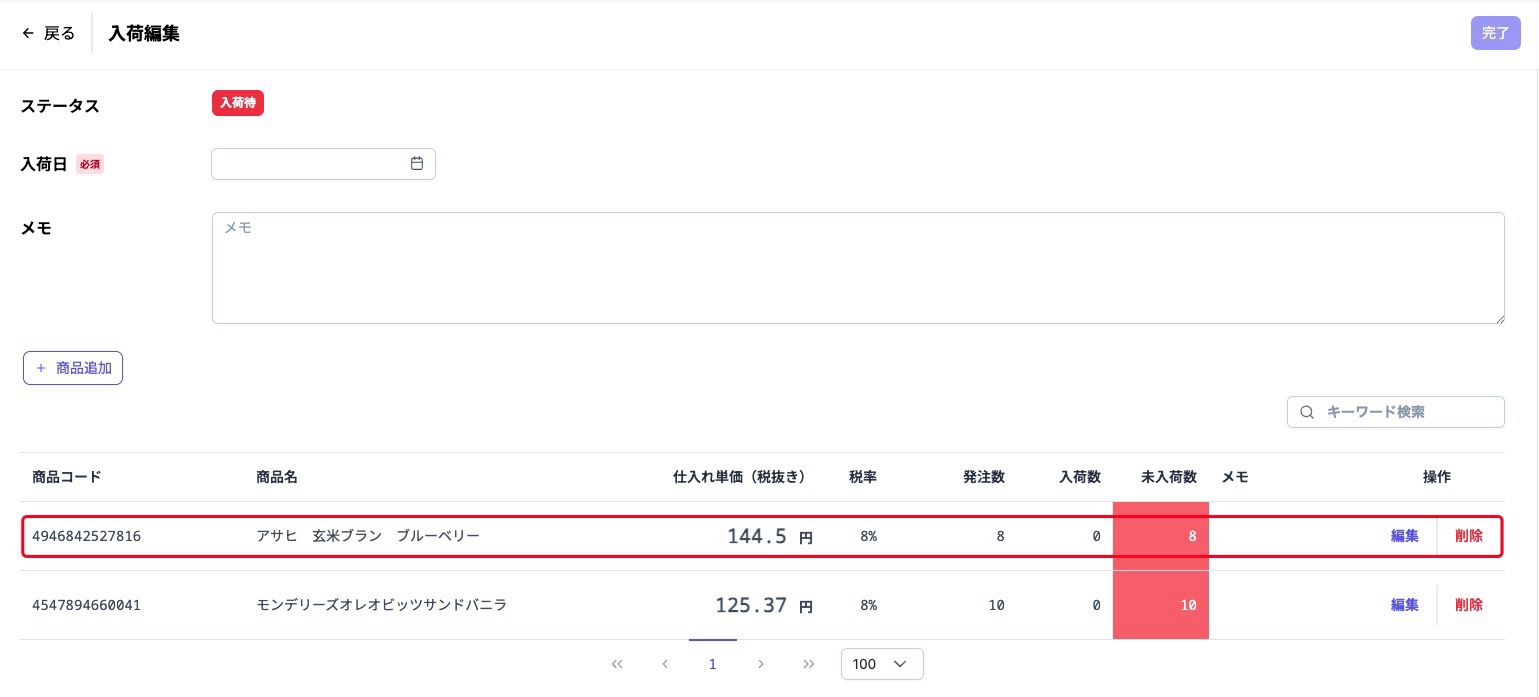Jump to last page with double-right arrows
The image size is (1539, 697).
tap(809, 664)
